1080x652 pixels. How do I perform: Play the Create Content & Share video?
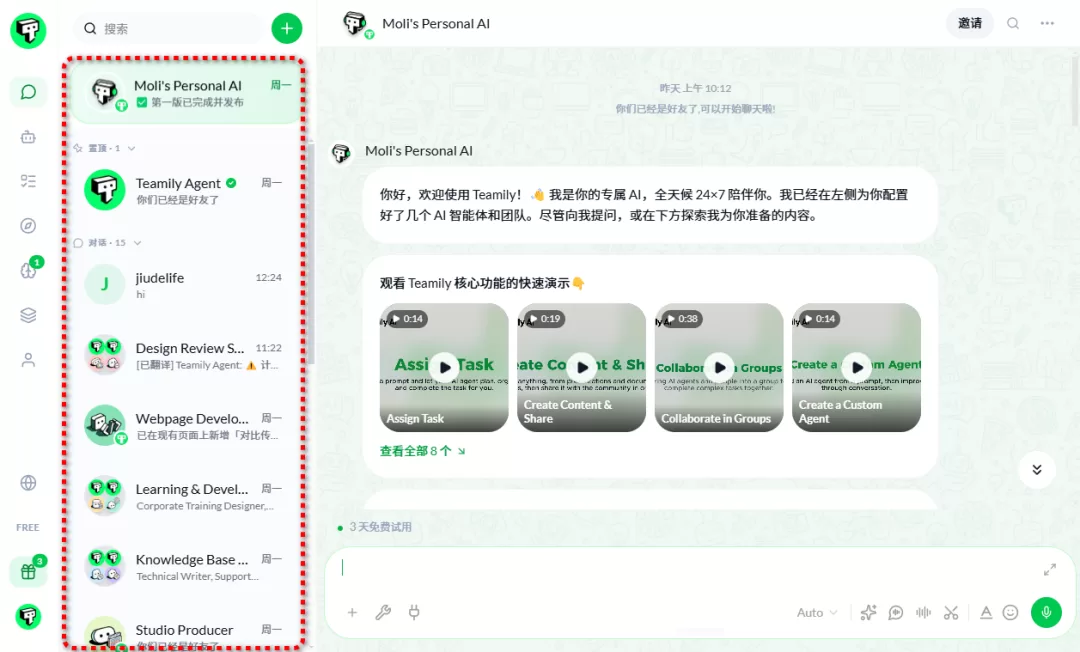(x=582, y=368)
